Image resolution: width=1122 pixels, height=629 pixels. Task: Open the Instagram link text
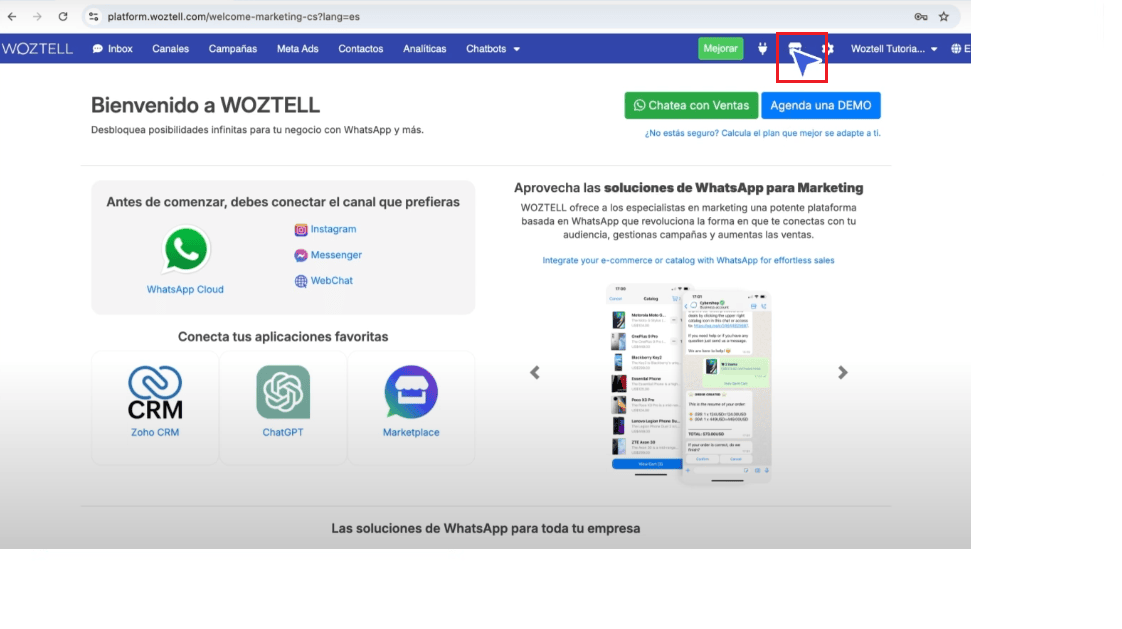(x=333, y=229)
